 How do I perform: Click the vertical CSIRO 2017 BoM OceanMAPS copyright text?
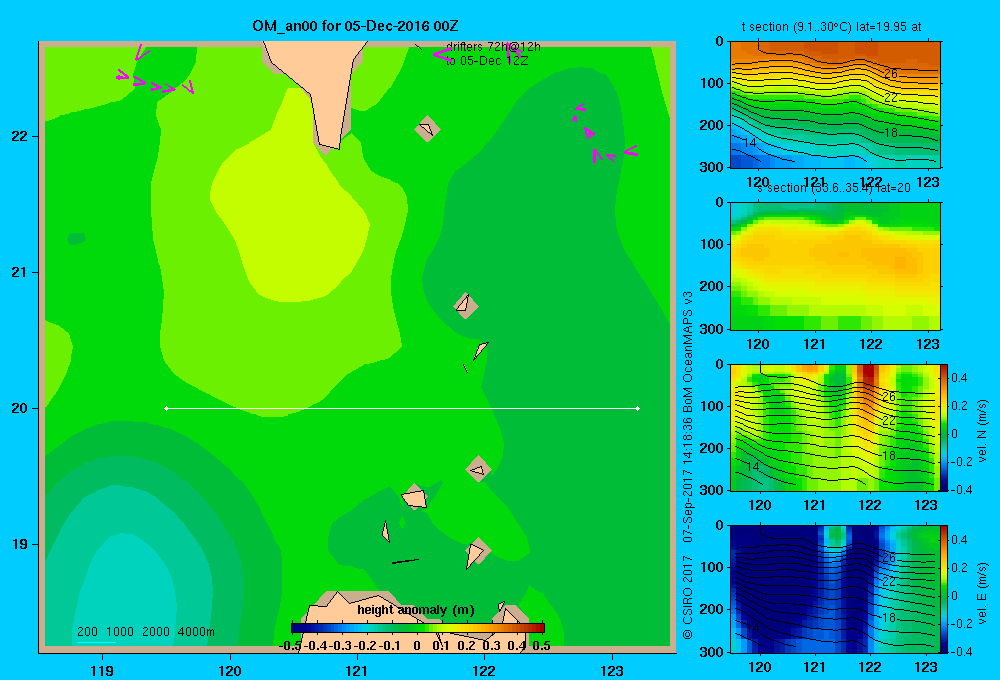pyautogui.click(x=688, y=465)
